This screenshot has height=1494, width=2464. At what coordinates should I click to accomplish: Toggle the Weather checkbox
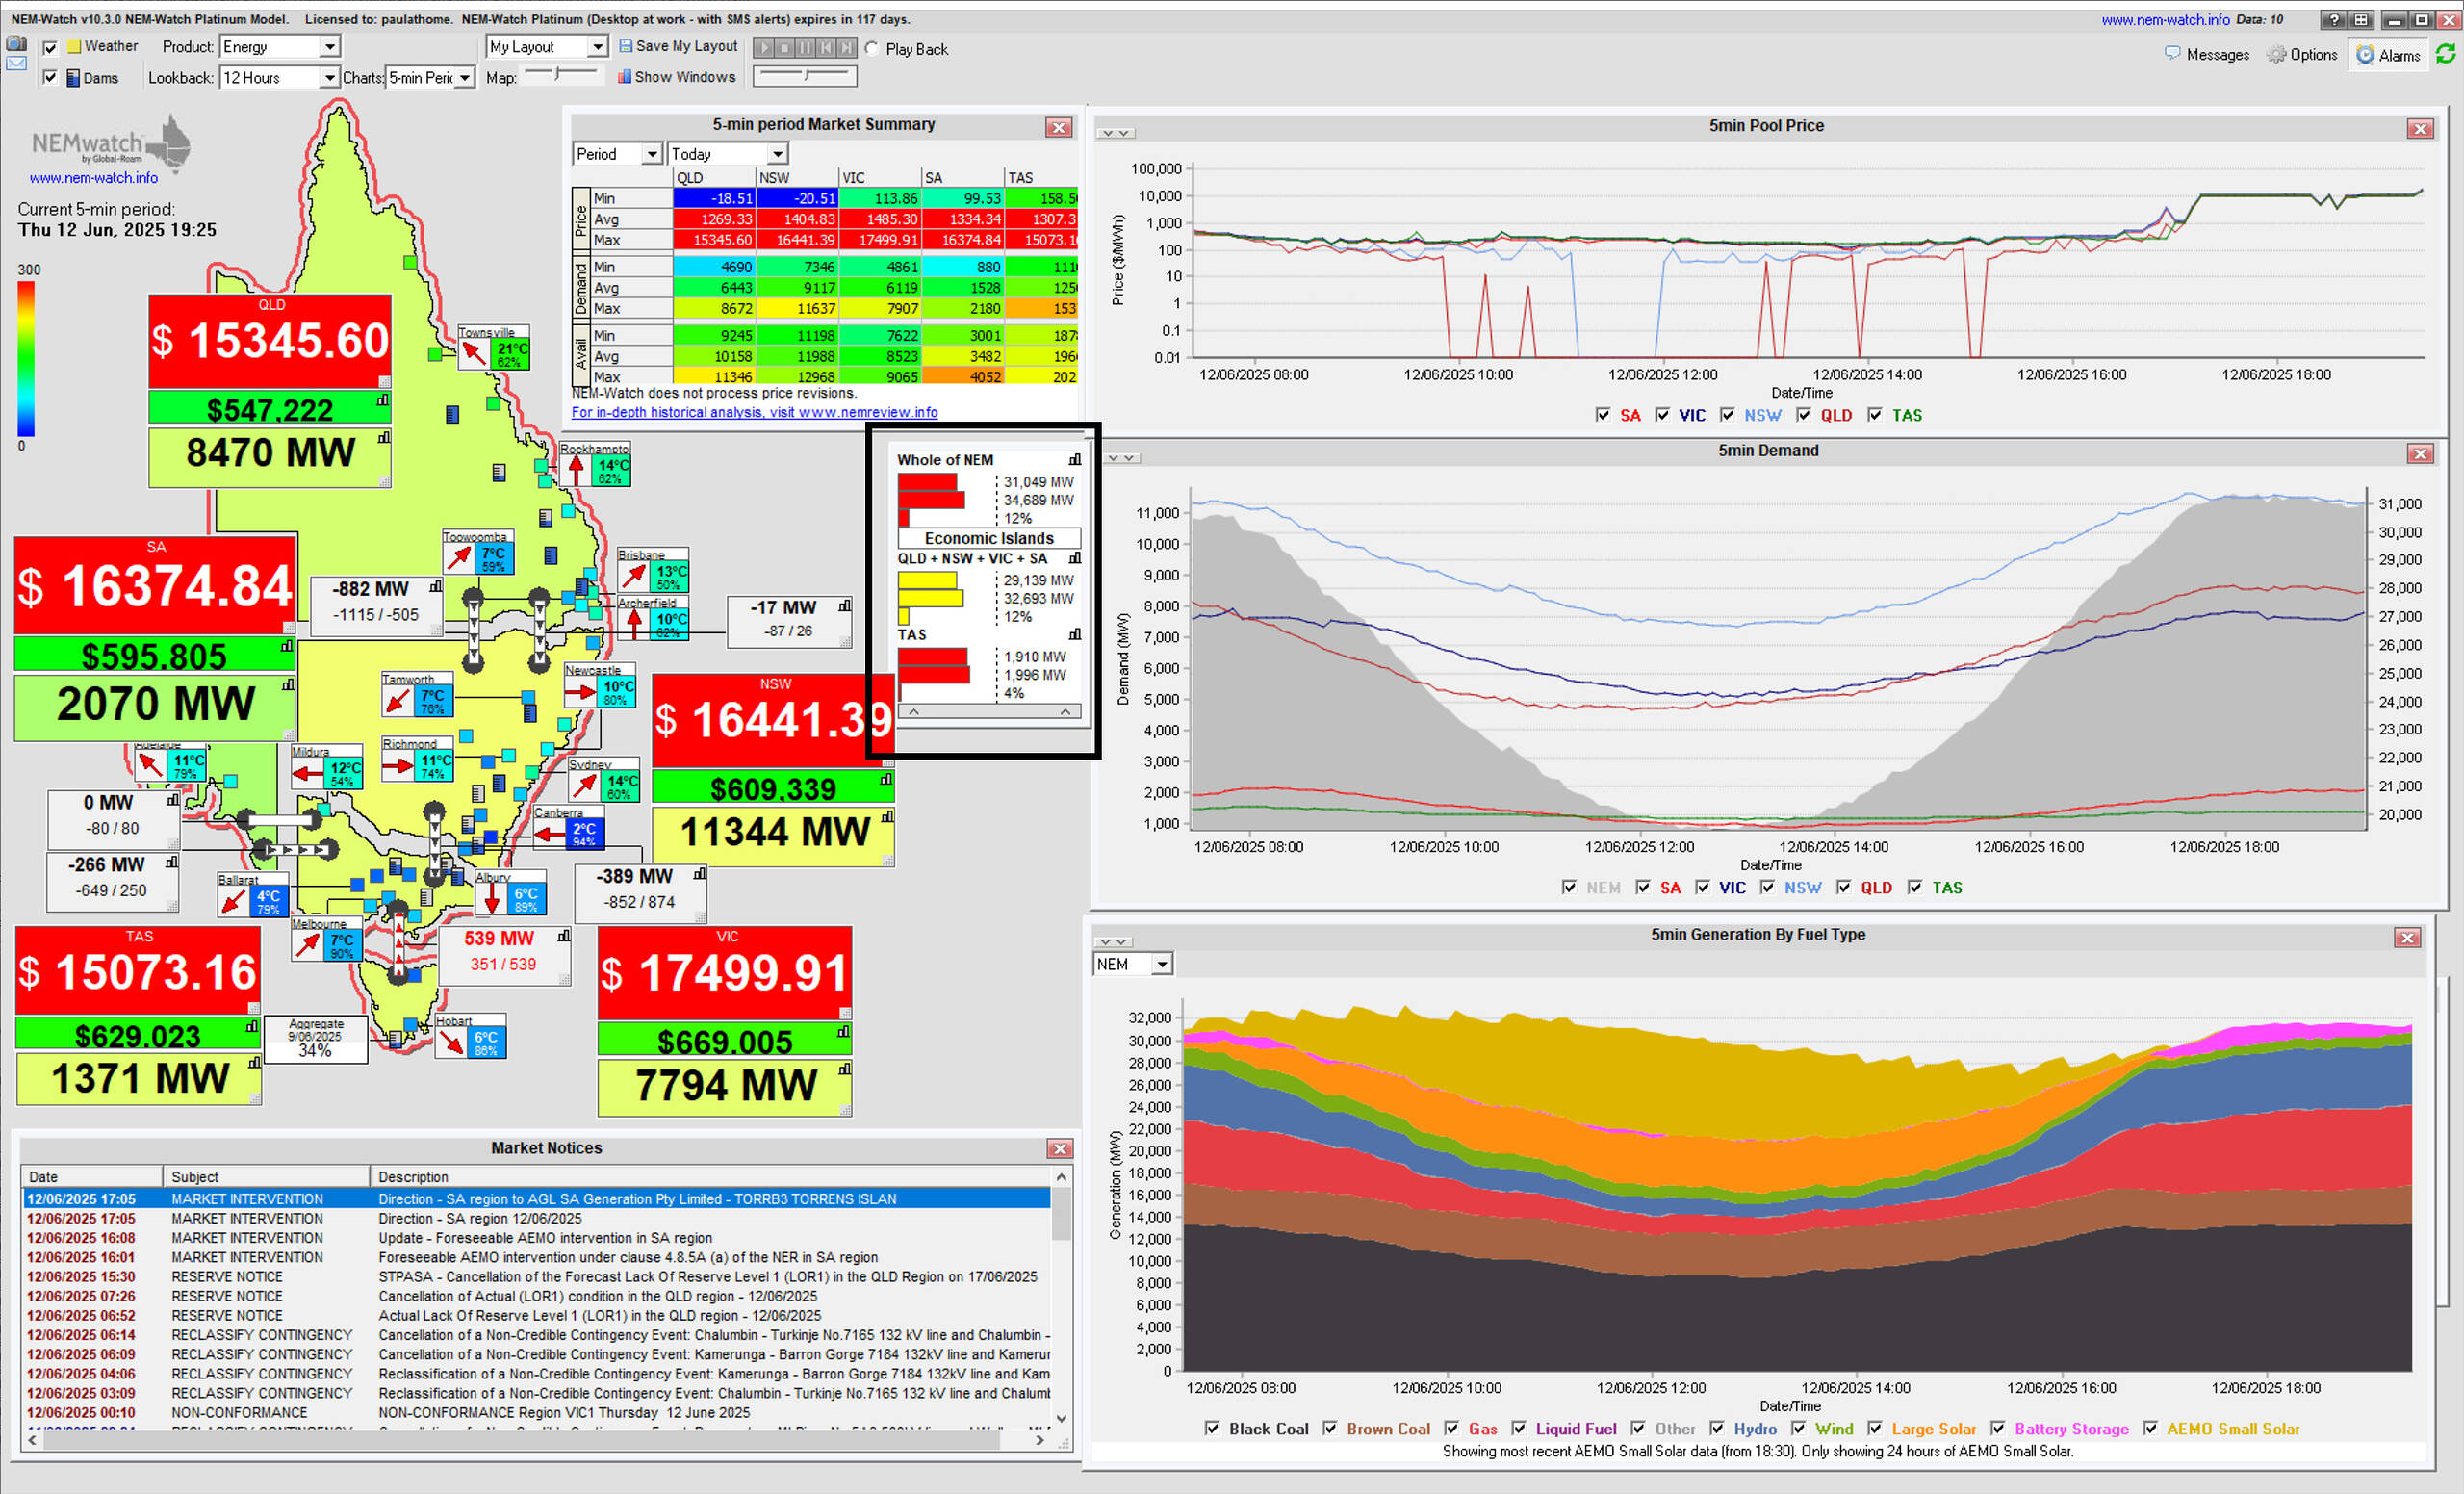pos(50,47)
